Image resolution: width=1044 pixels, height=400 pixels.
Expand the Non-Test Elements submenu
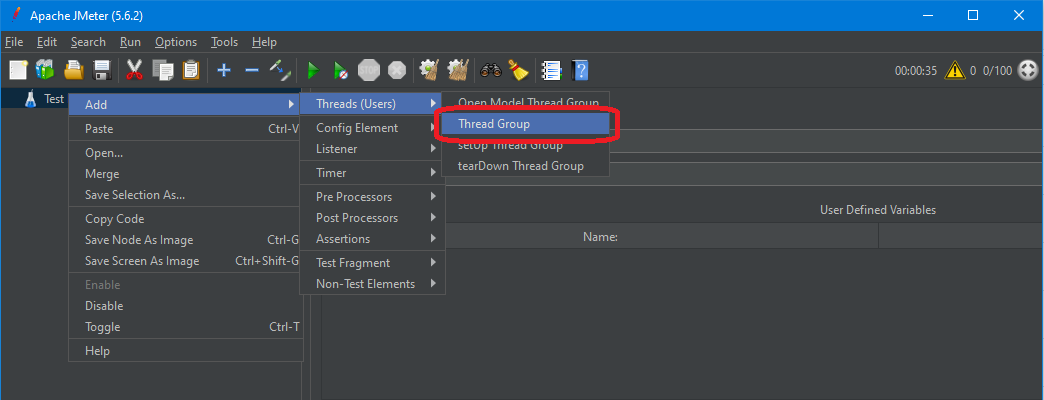tap(372, 284)
